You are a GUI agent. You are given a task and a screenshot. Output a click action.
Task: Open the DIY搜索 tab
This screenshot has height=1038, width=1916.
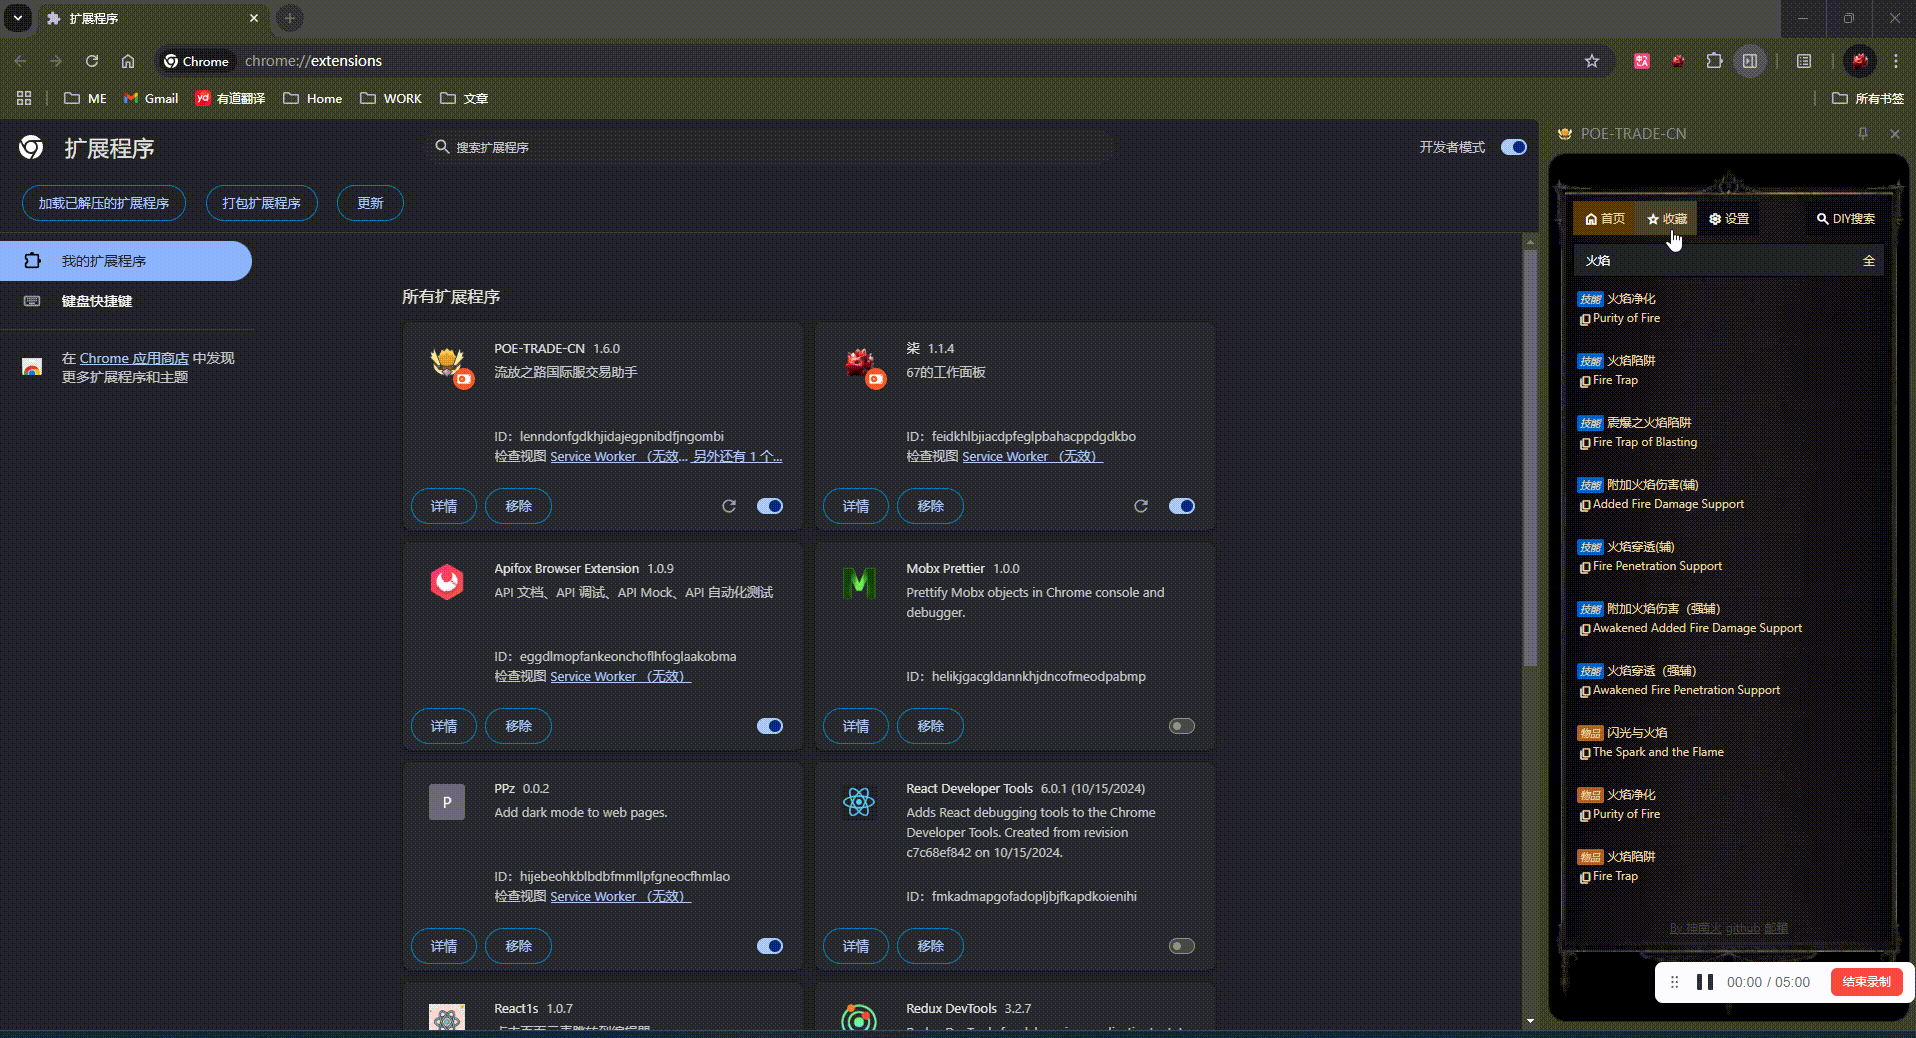click(x=1846, y=219)
